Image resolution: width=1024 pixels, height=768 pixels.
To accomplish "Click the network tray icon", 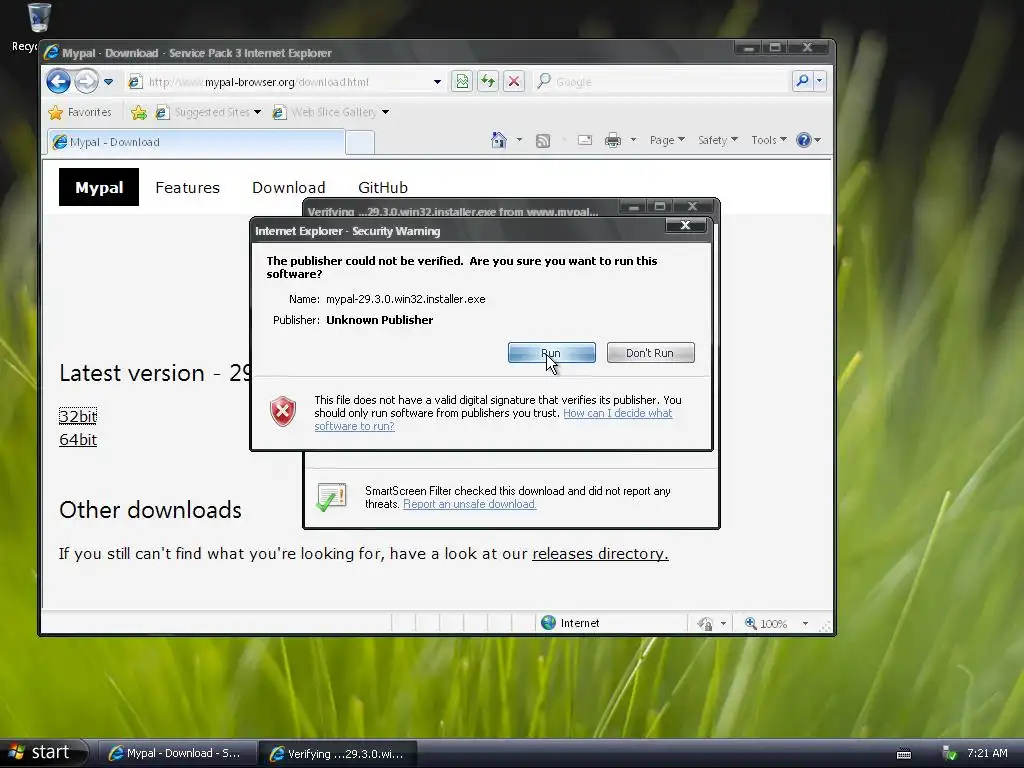I will point(949,754).
